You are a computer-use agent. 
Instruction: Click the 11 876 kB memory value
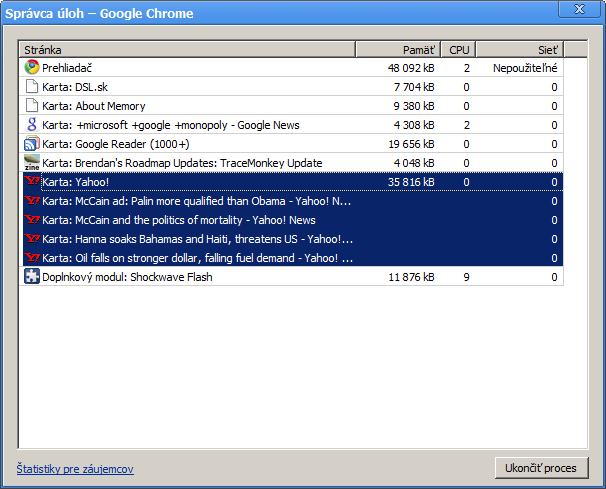[411, 277]
